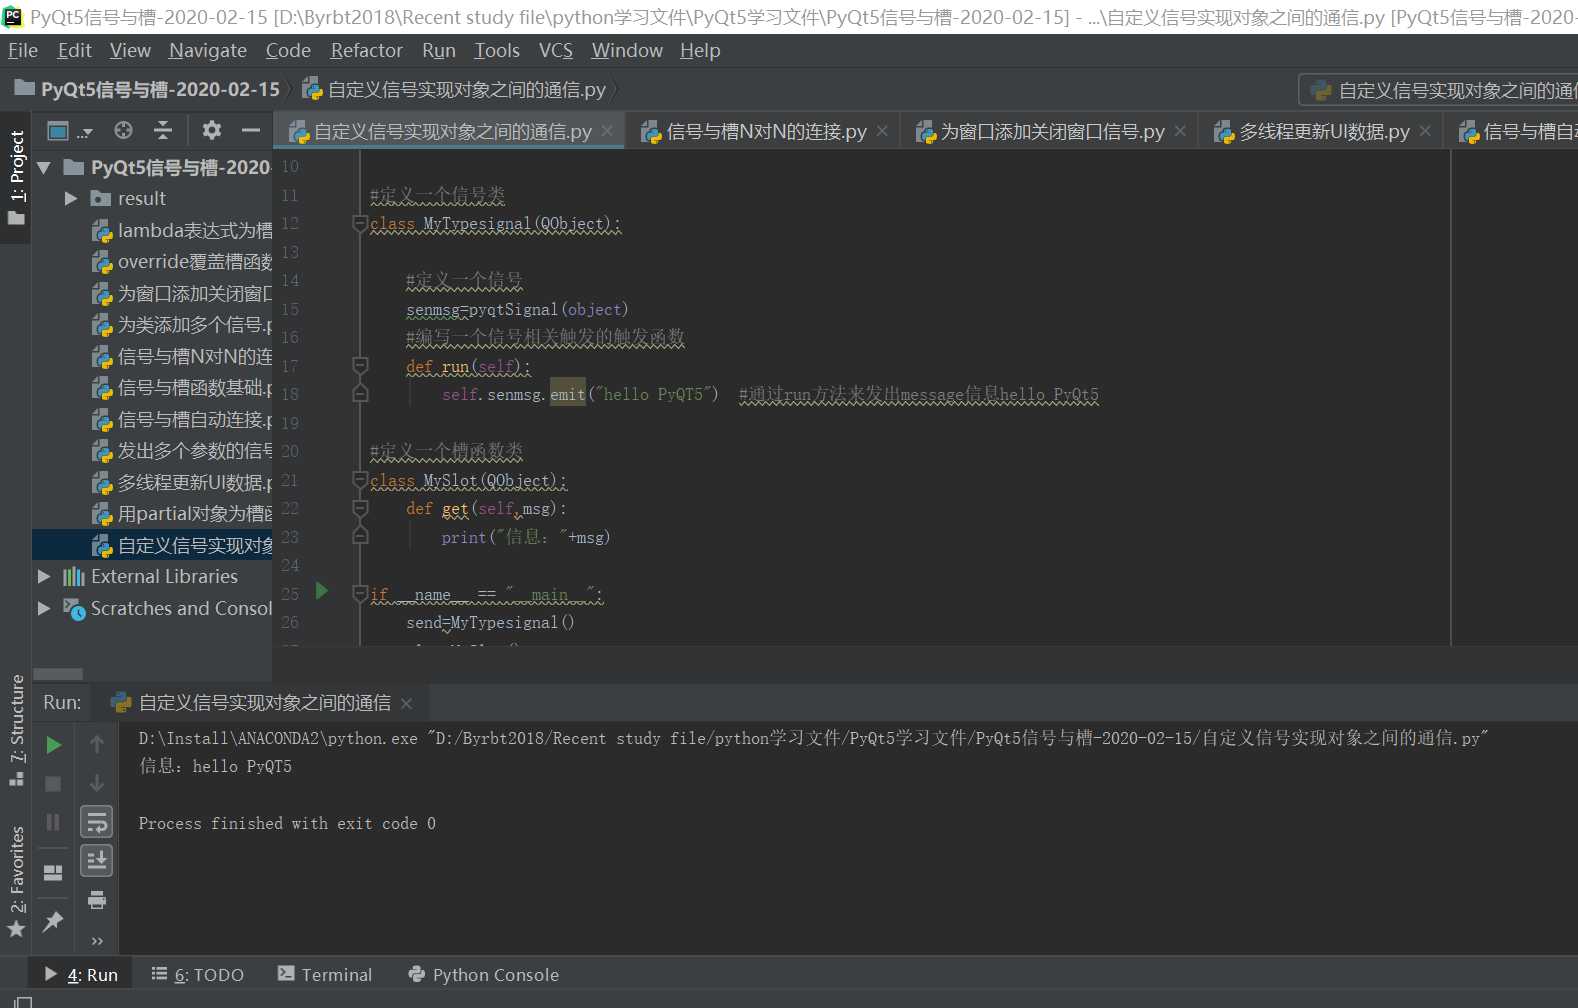This screenshot has height=1008, width=1578.
Task: Open project panel settings gear
Action: (212, 130)
